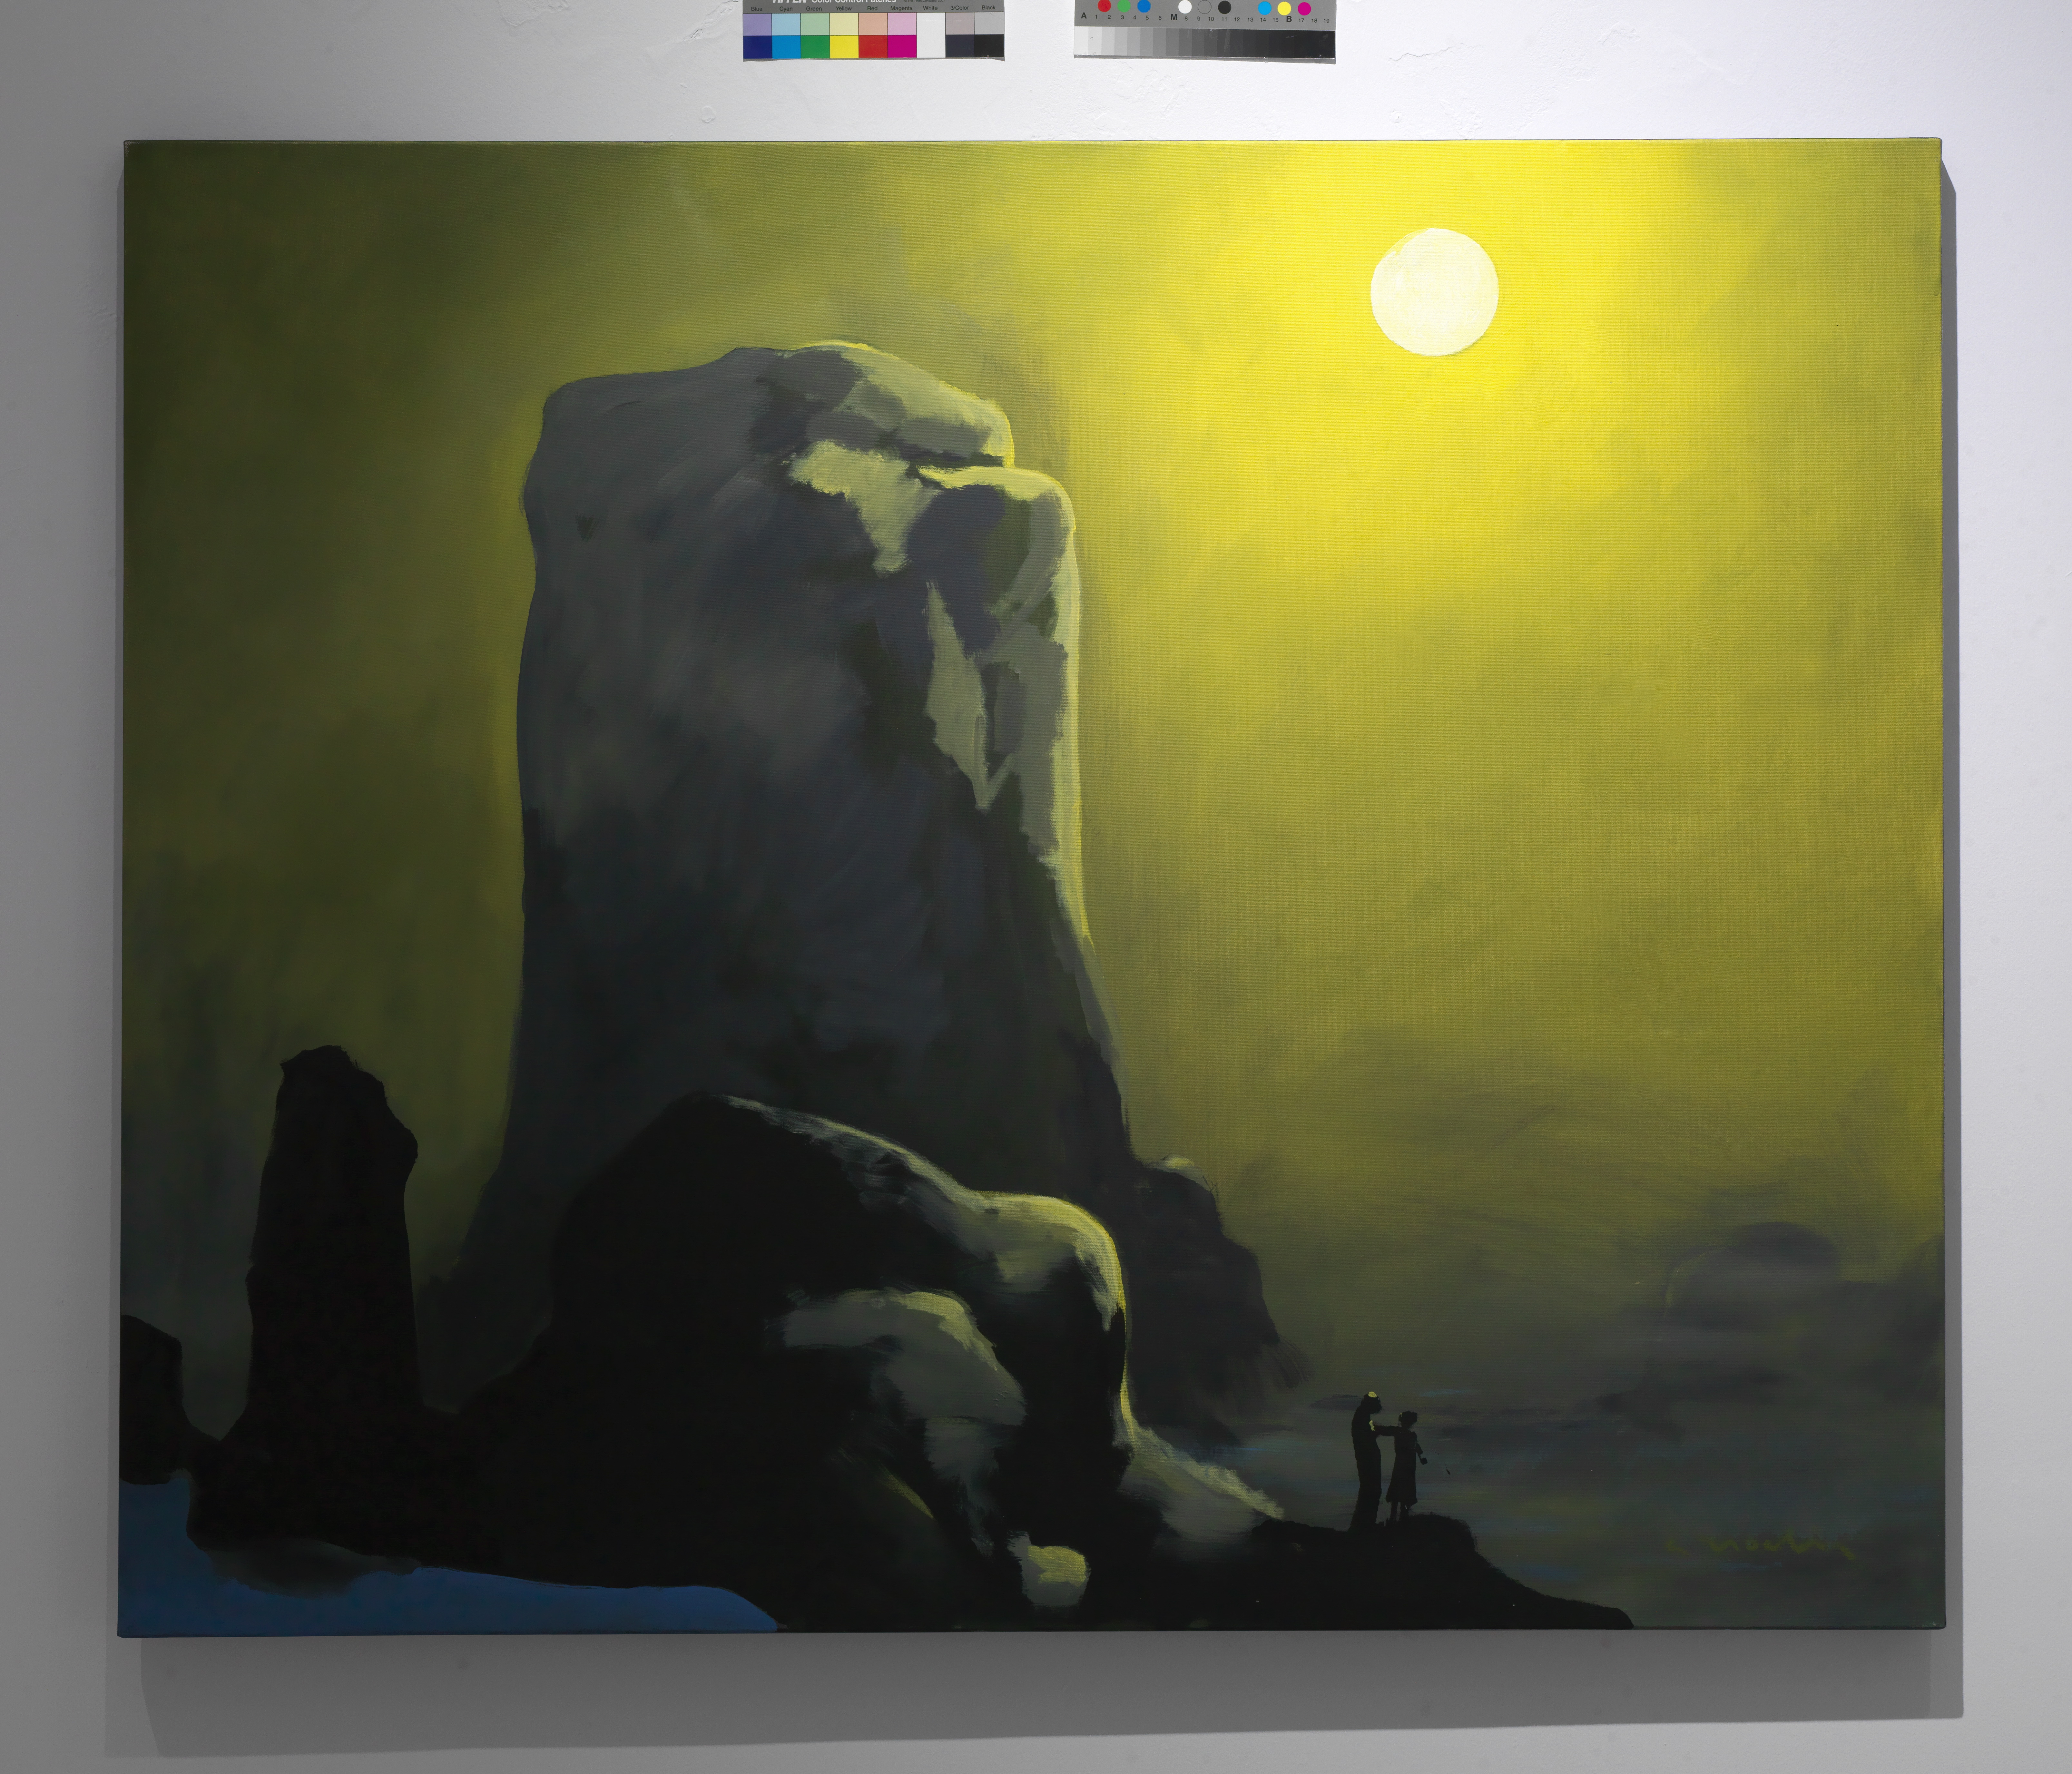Click the solid black color patch

(x=989, y=46)
